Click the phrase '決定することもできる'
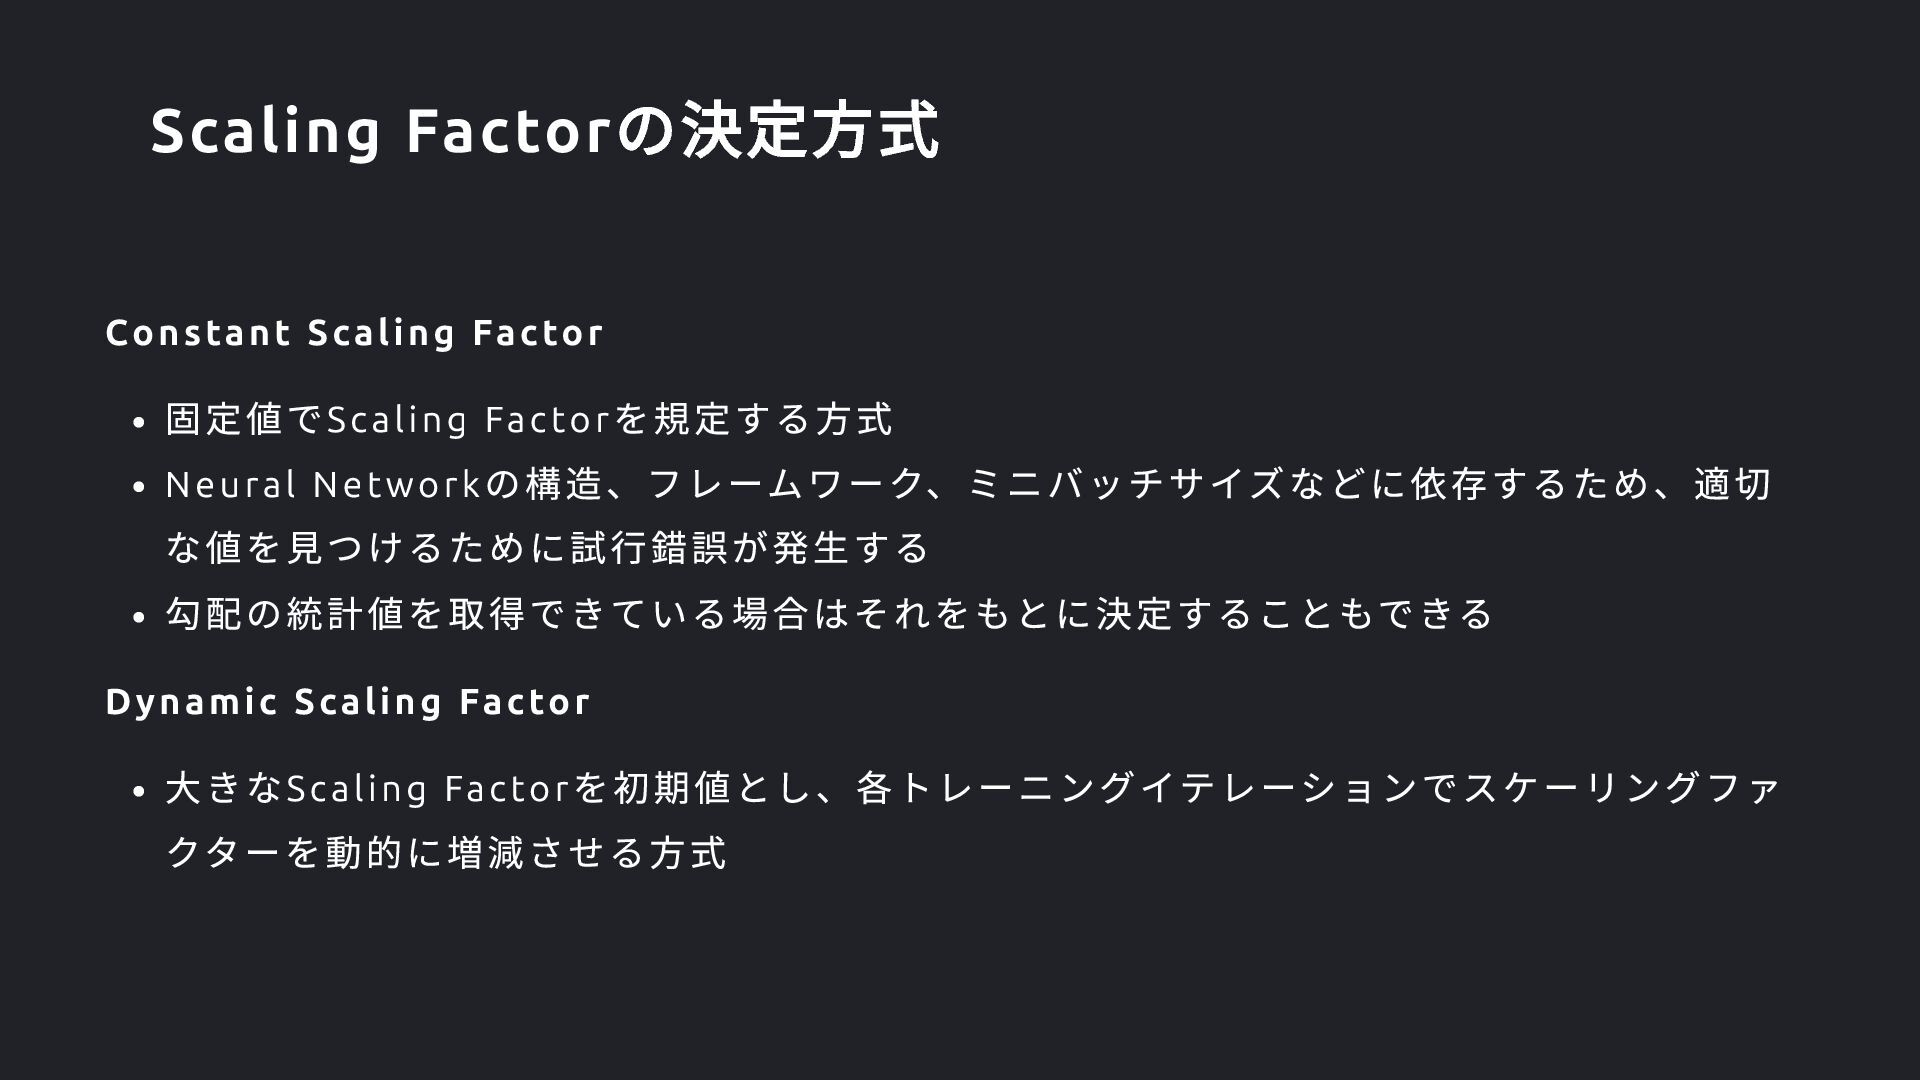This screenshot has height=1080, width=1920. coord(1295,613)
